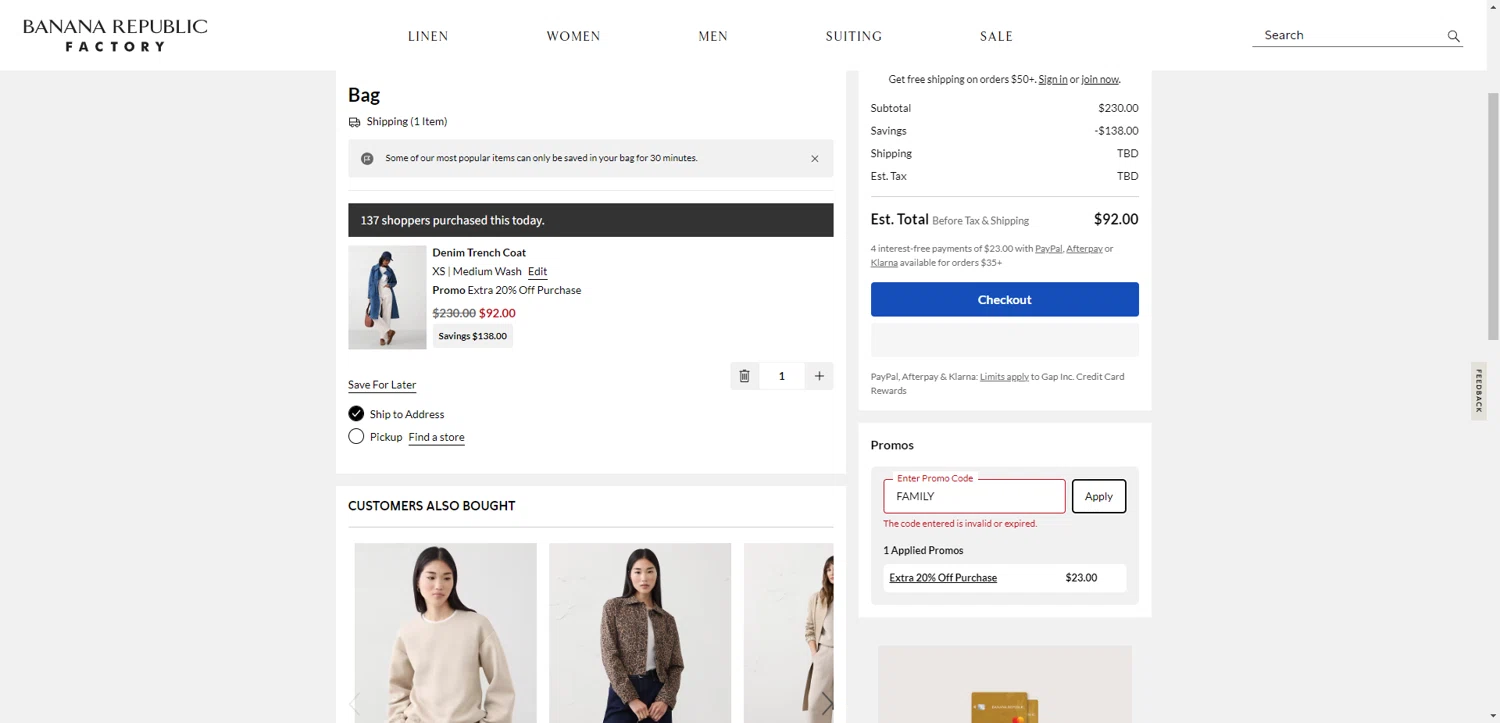Viewport: 1500px width, 723px height.
Task: Edit the Denim Trench Coat options
Action: 537,272
